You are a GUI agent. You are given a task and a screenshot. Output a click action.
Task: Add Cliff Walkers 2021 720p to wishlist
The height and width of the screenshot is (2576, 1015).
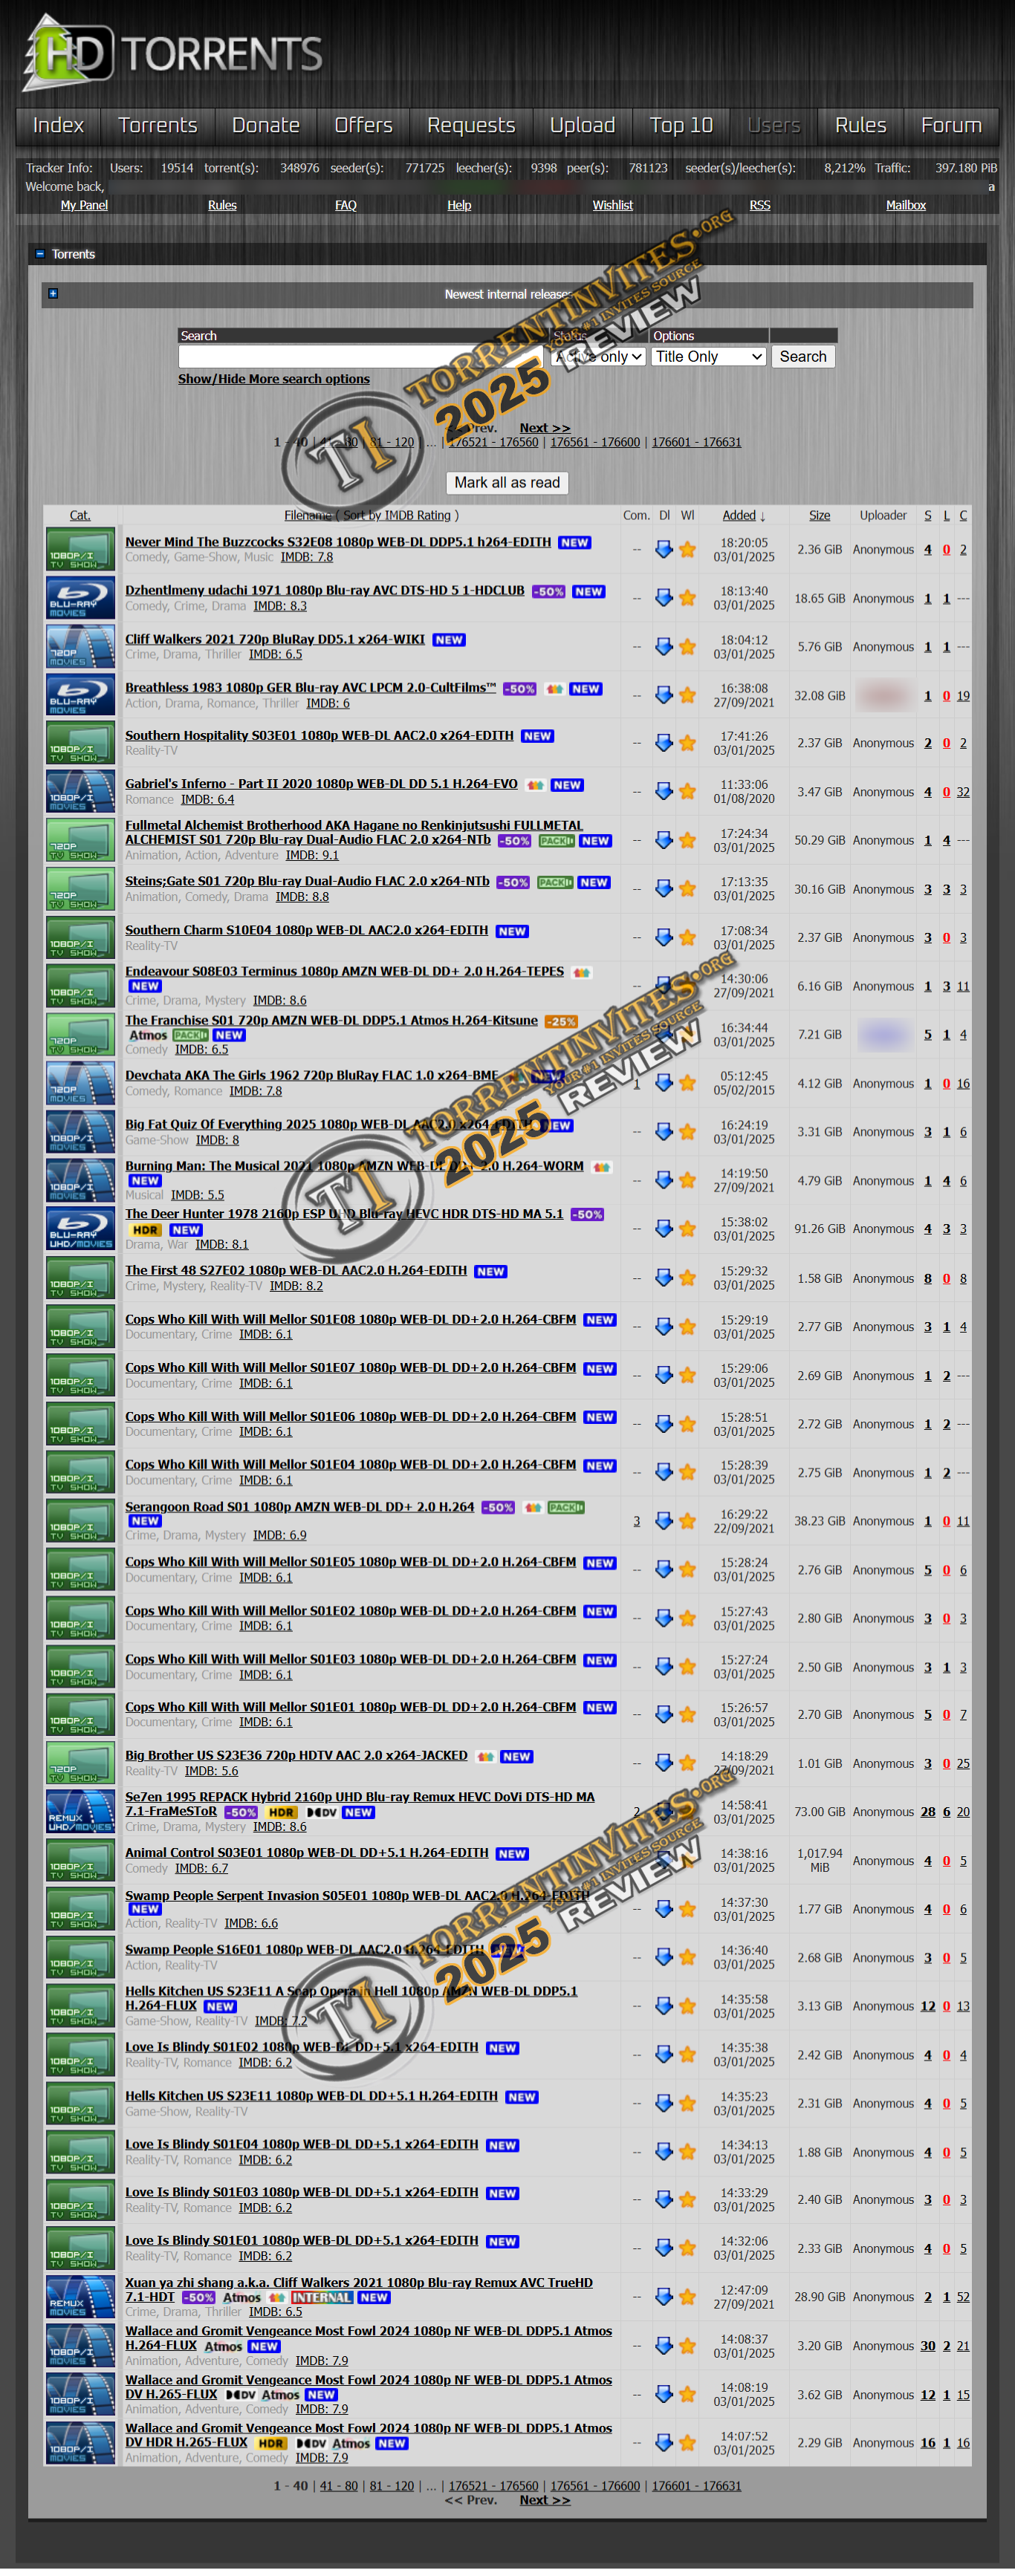(688, 647)
